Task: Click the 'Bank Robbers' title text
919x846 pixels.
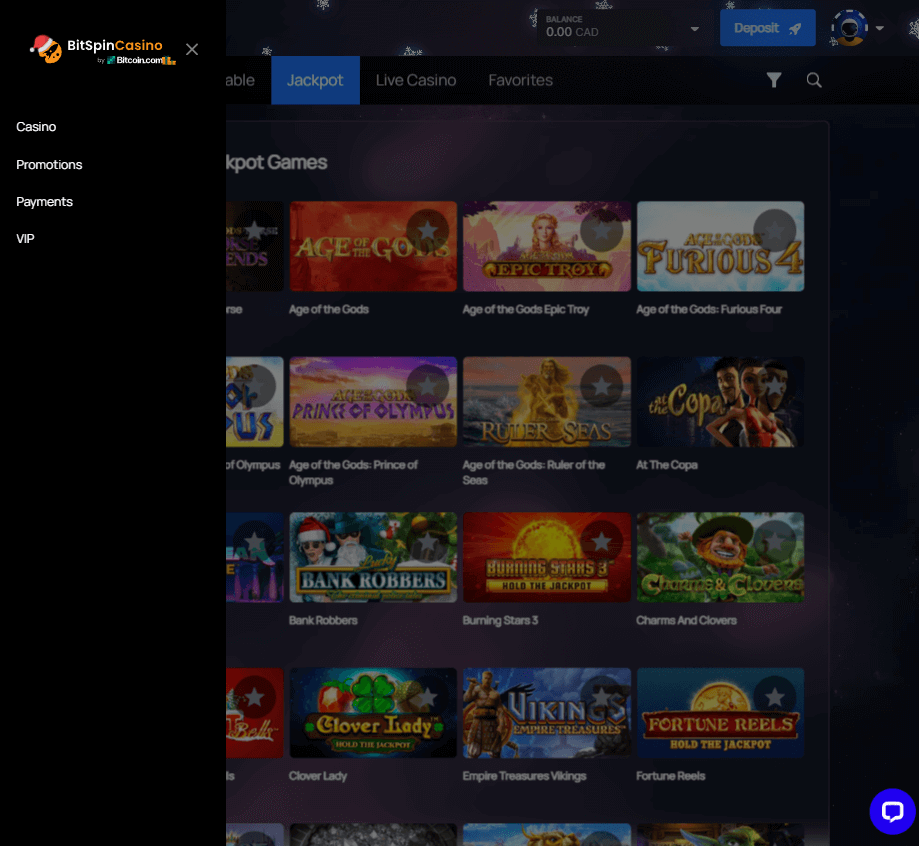Action: [x=323, y=620]
